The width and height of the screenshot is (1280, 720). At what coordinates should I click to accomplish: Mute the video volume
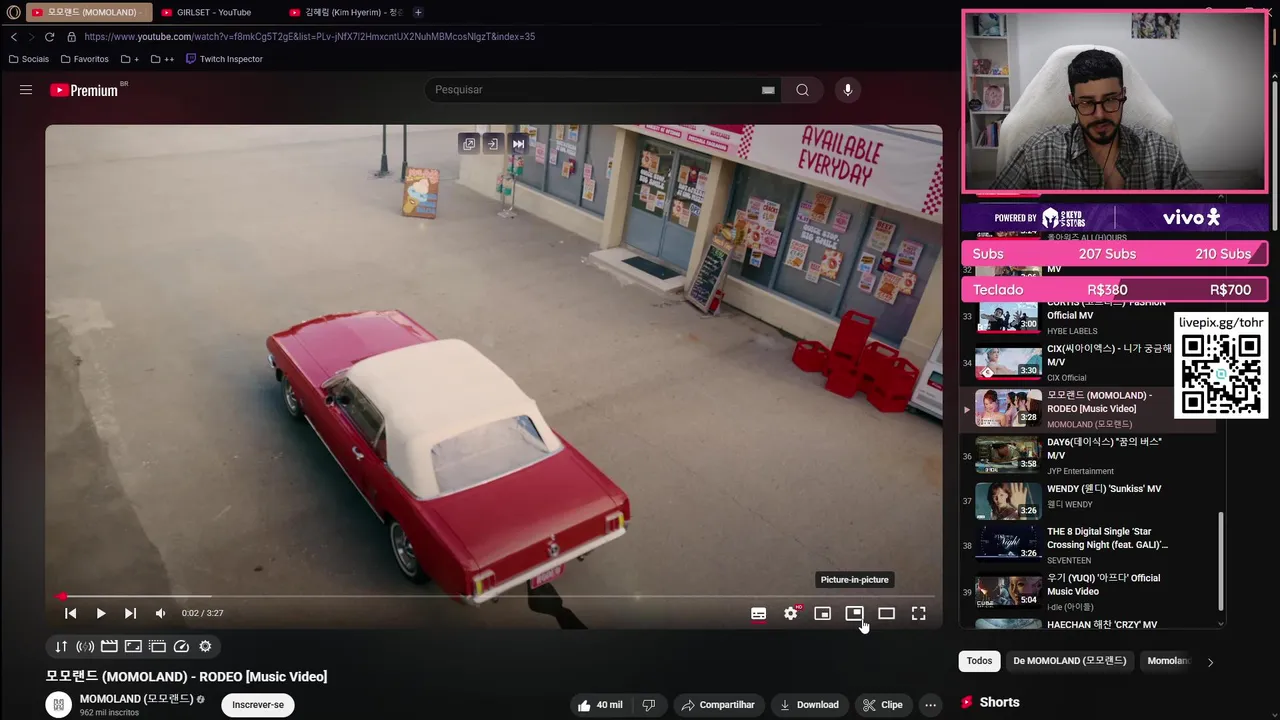160,613
